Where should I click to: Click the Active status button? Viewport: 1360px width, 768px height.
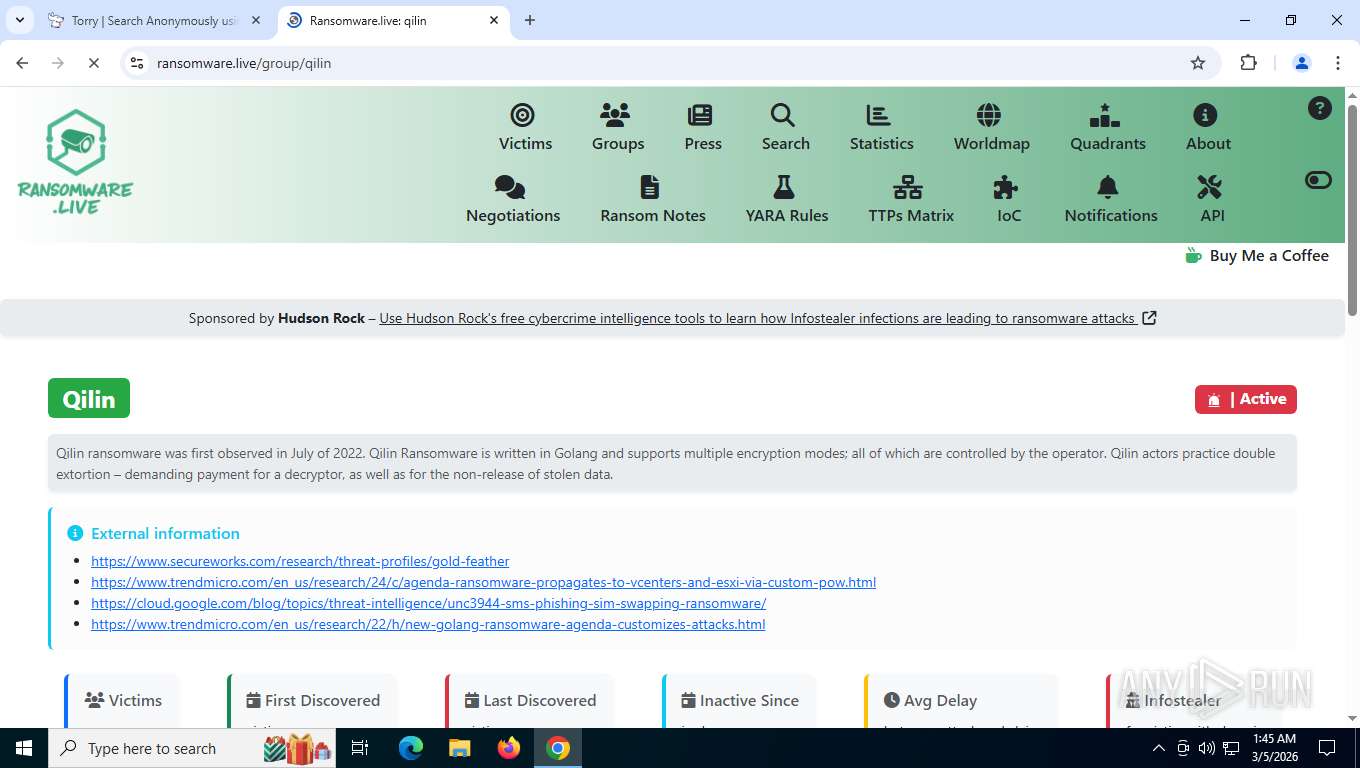coord(1246,399)
